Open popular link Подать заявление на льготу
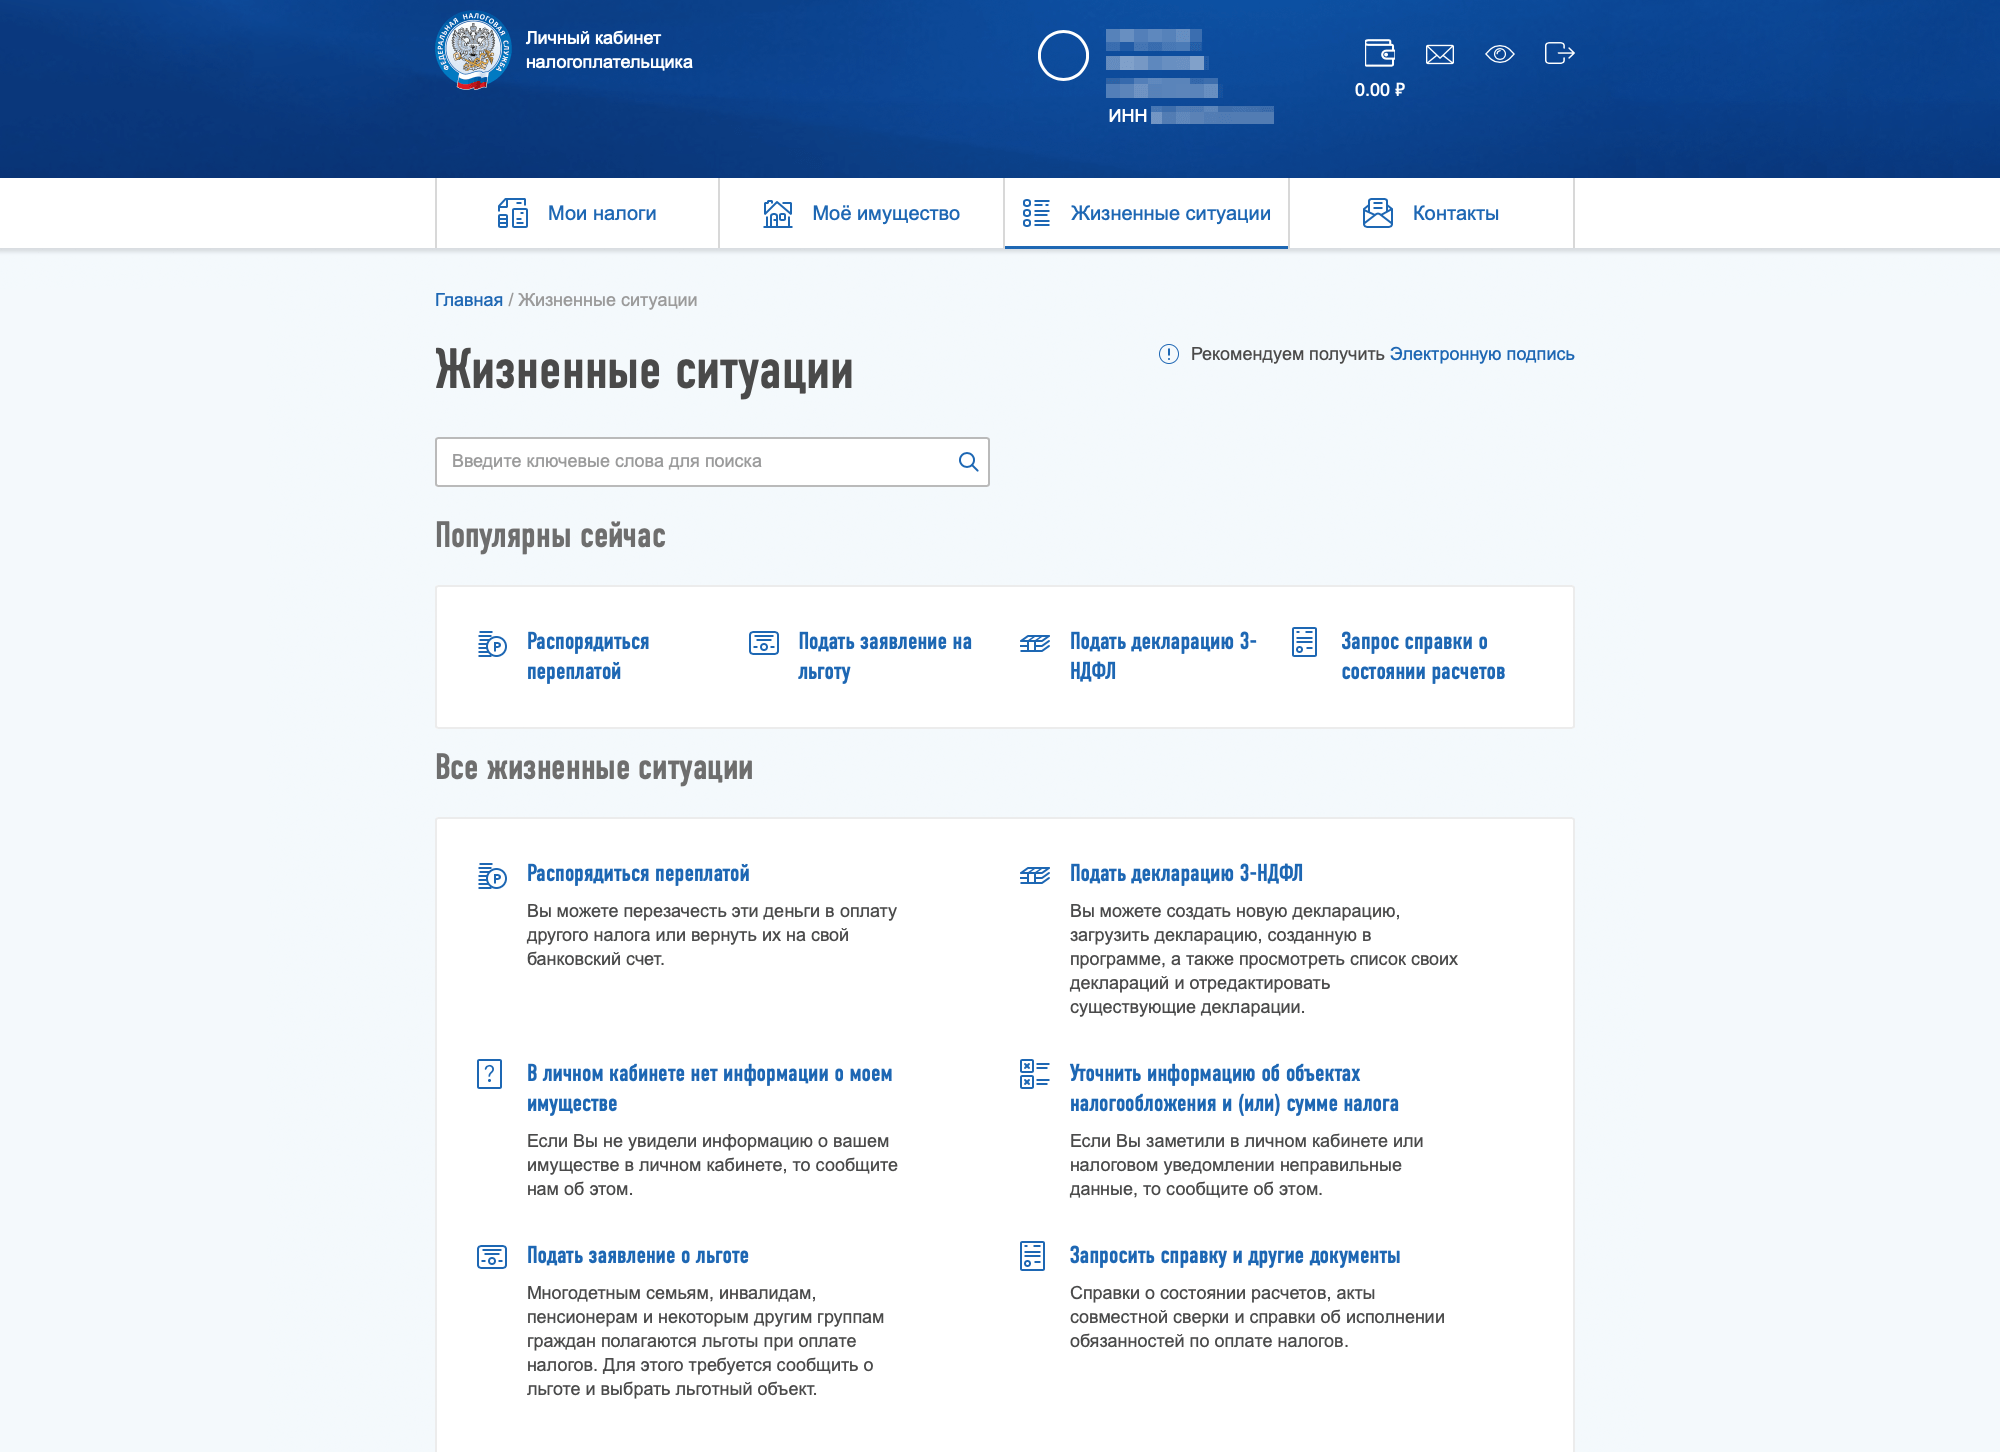 885,656
